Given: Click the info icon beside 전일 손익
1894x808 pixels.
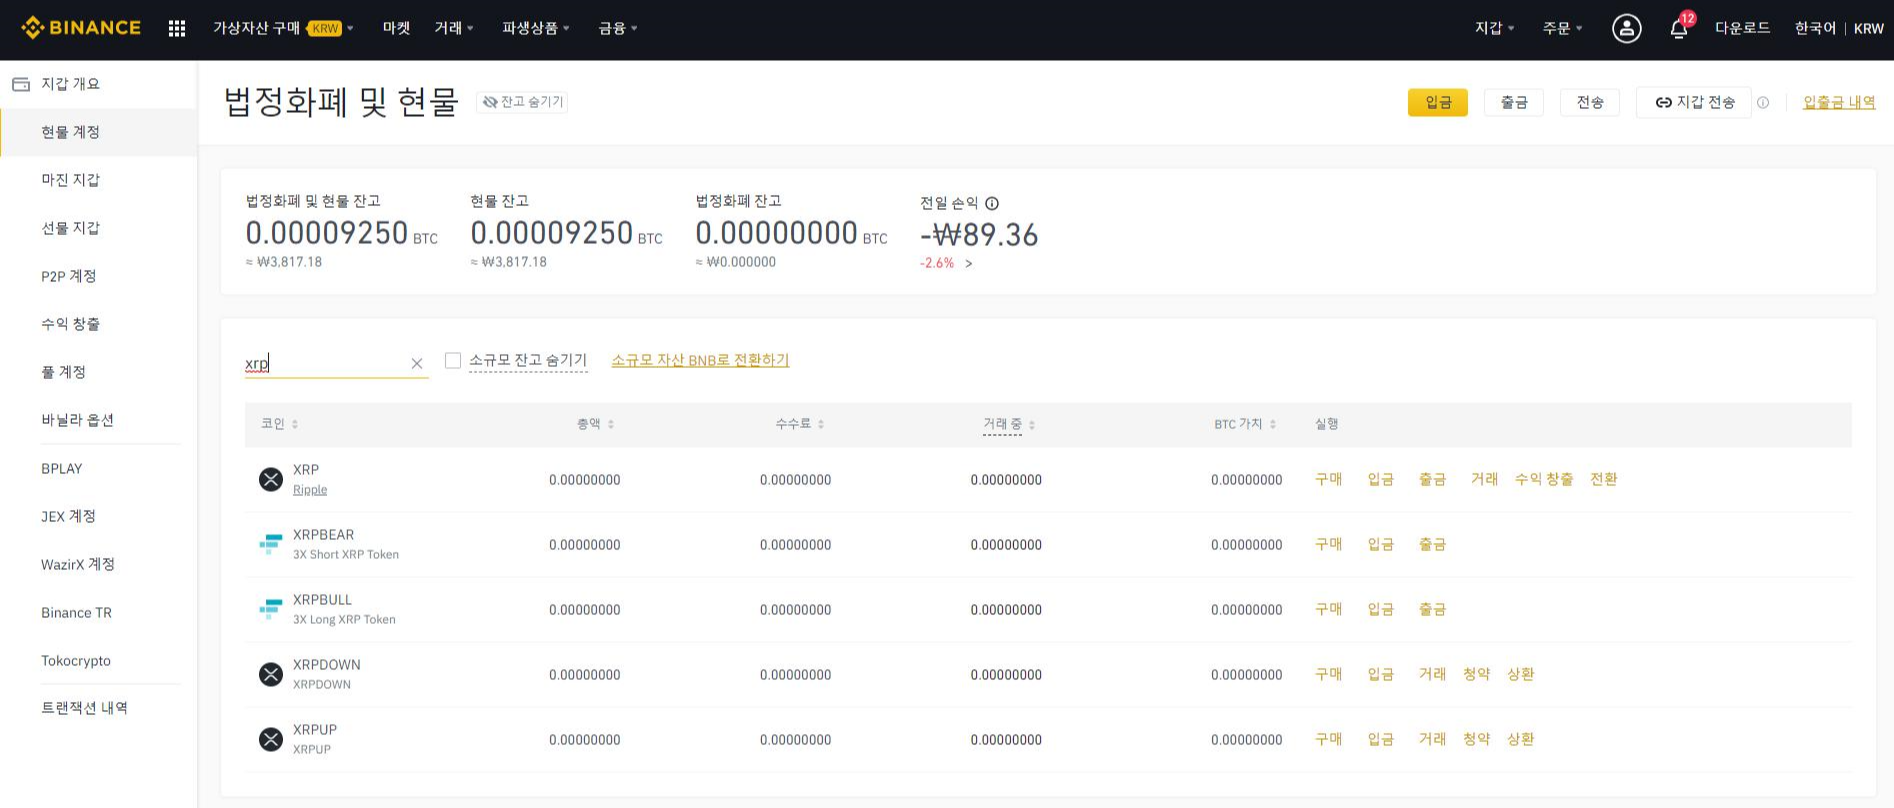Looking at the screenshot, I should [x=992, y=203].
